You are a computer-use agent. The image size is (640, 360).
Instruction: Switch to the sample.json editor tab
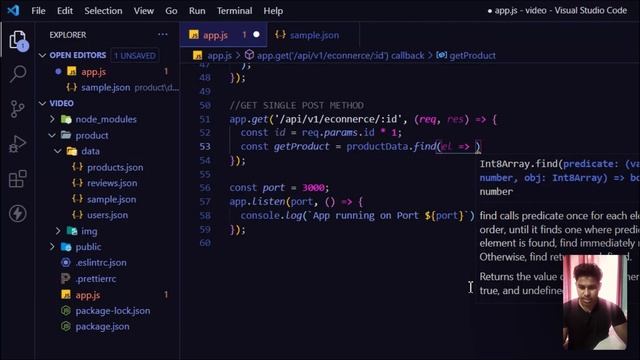(x=313, y=35)
